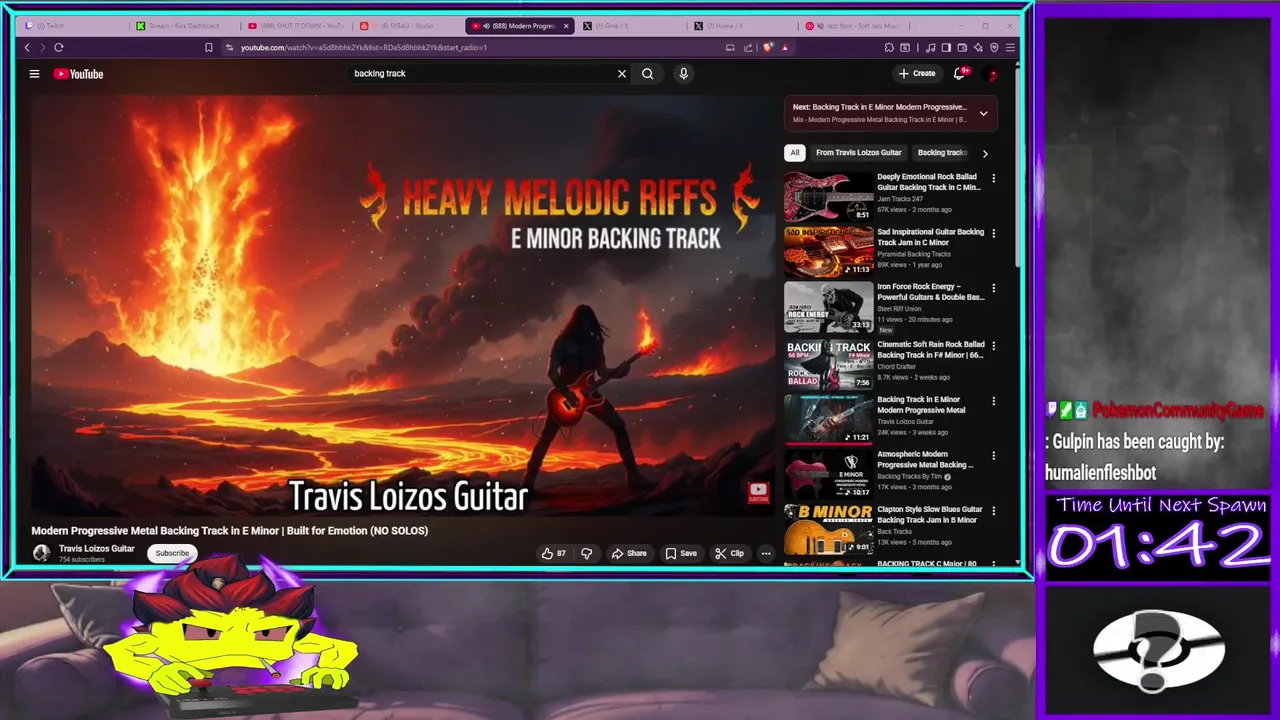The height and width of the screenshot is (720, 1280).
Task: Show more filter chips with right arrow
Action: coord(985,153)
